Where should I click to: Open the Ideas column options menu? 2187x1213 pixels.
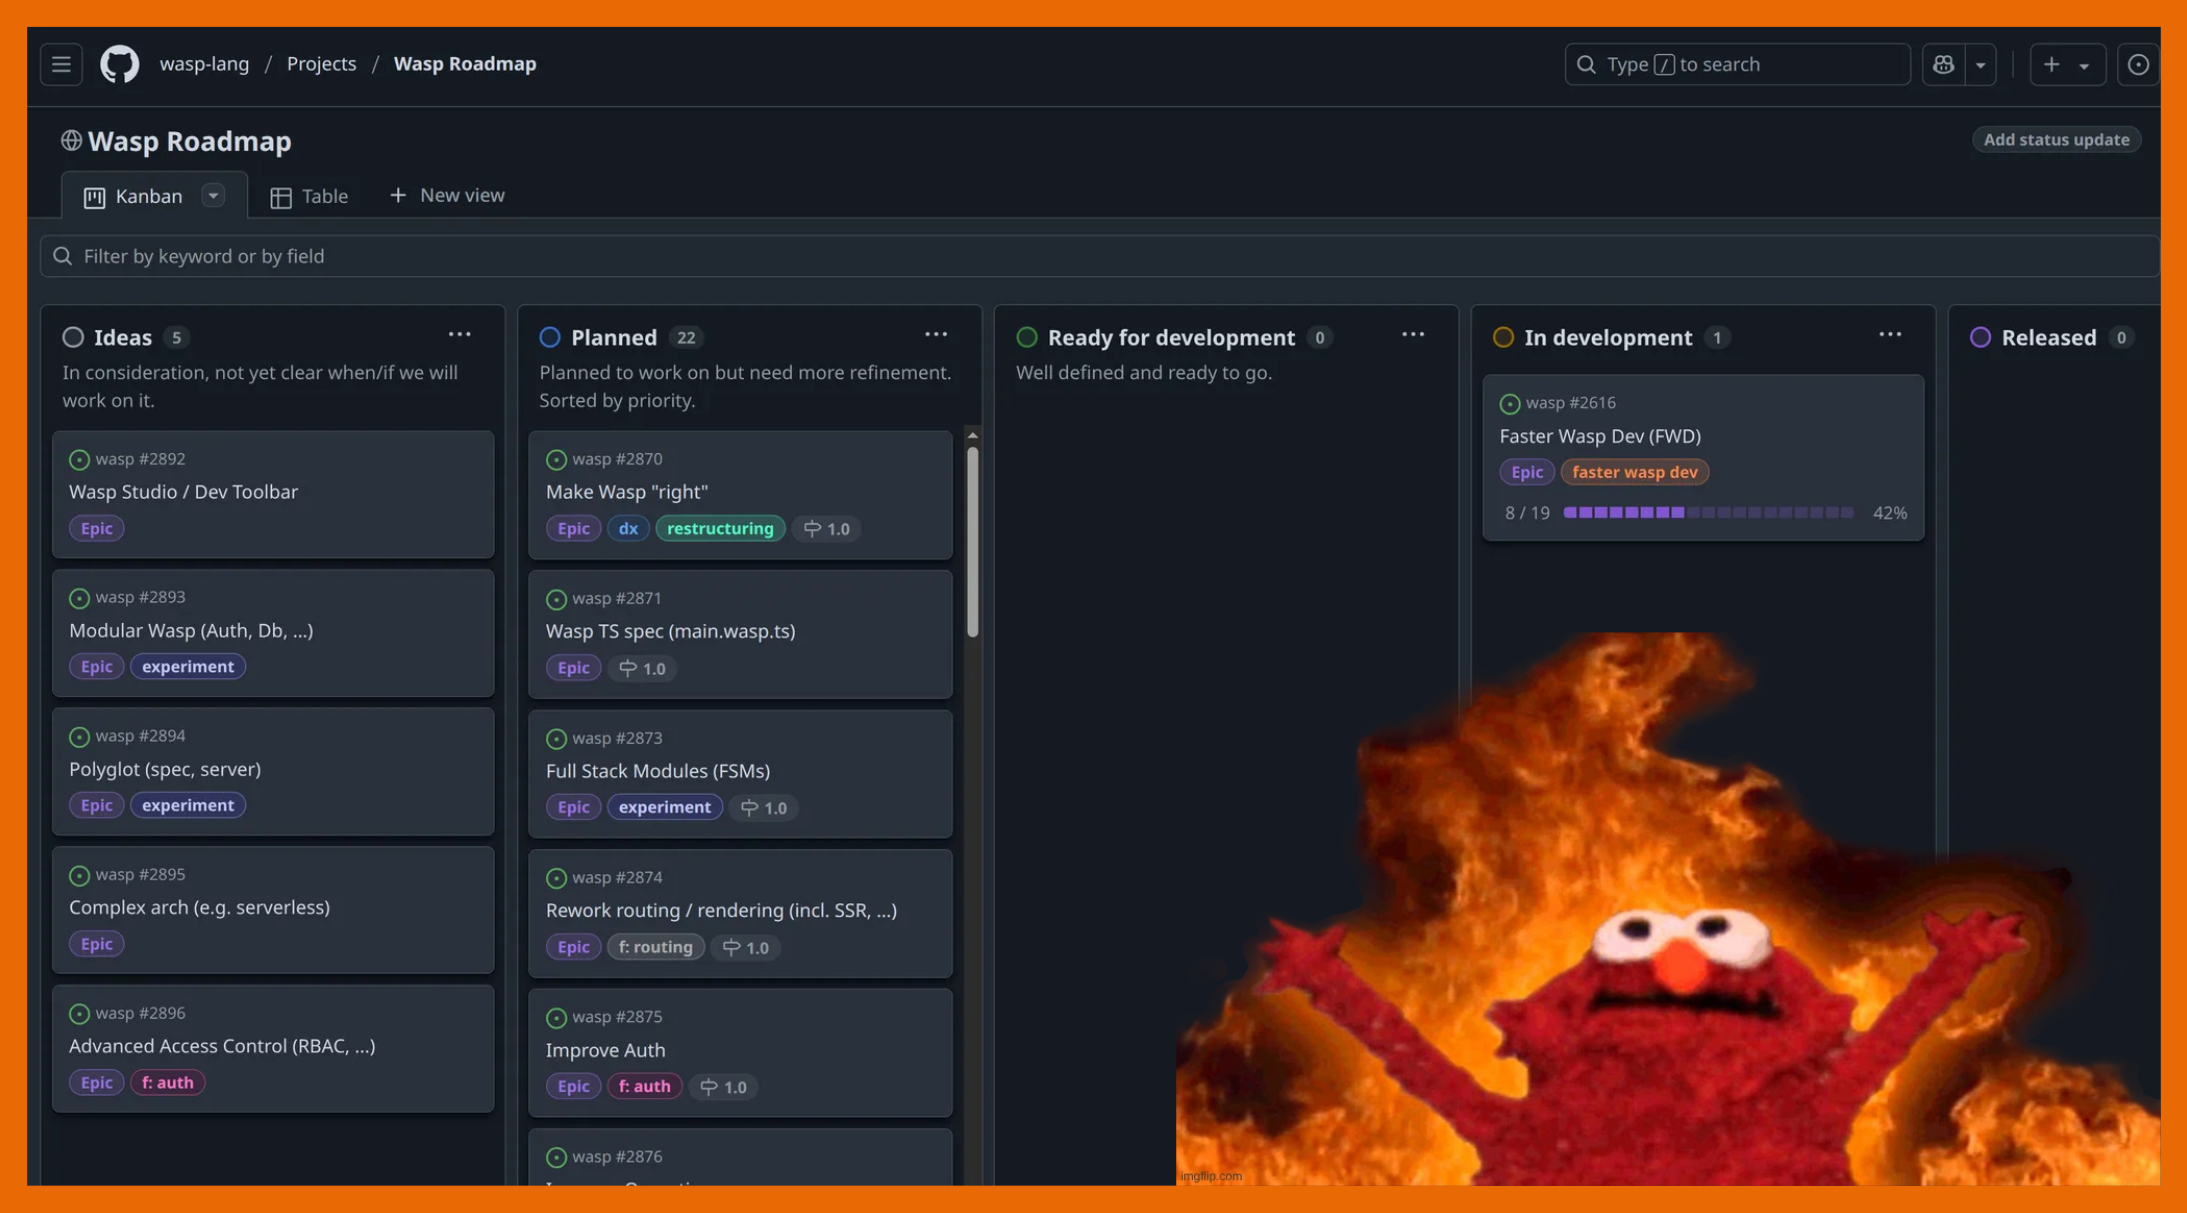459,334
